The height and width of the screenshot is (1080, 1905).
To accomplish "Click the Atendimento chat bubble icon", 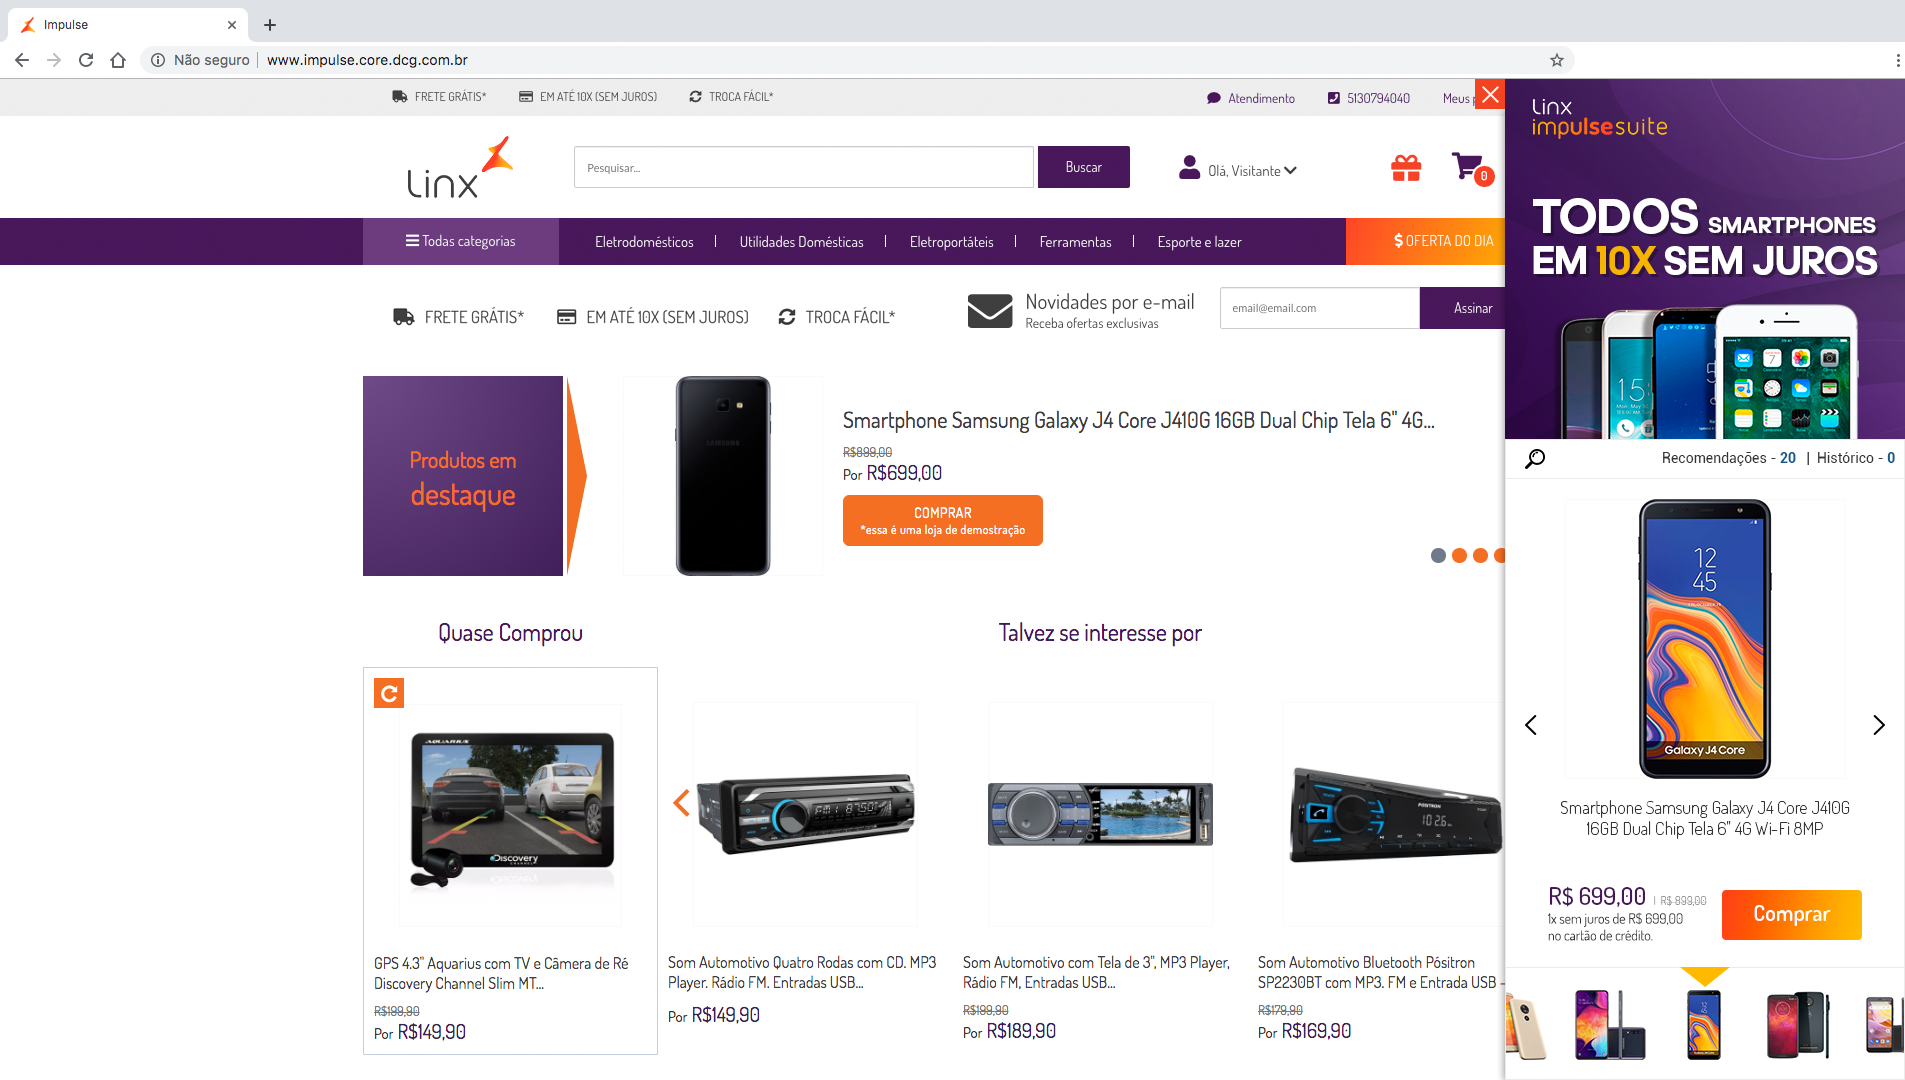I will (x=1214, y=98).
